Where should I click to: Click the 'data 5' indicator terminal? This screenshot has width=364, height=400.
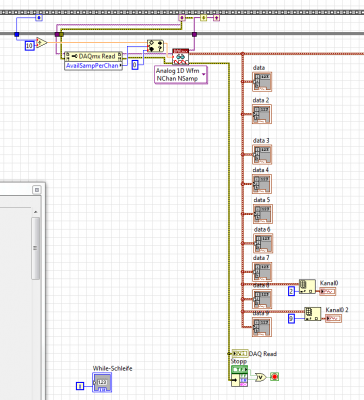263,214
